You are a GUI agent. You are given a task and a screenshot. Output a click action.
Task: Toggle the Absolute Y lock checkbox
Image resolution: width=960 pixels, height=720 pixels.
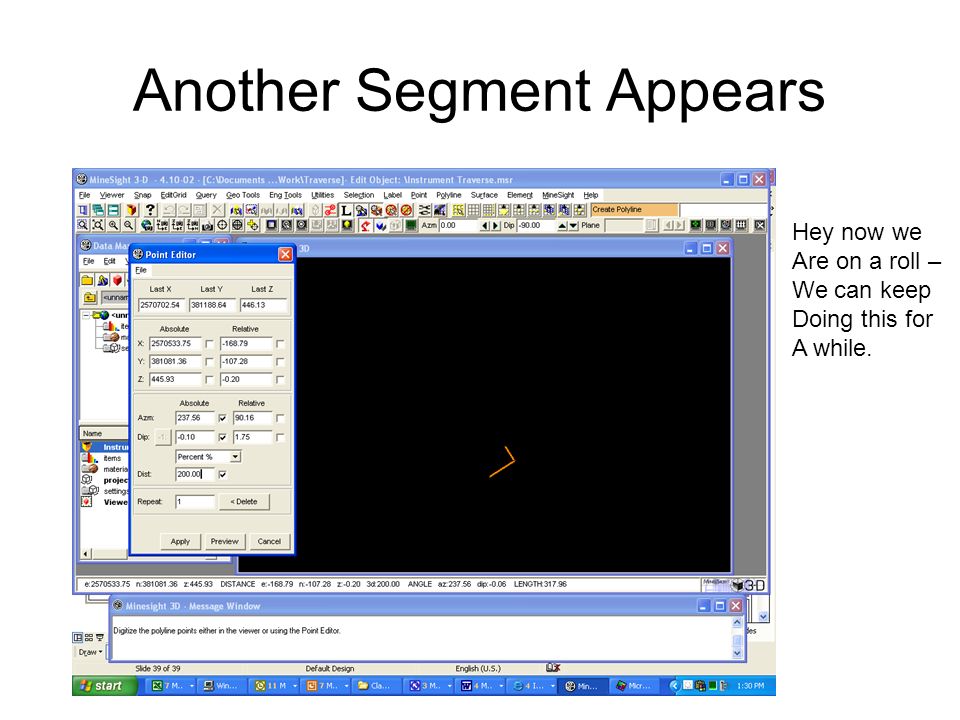(x=209, y=362)
